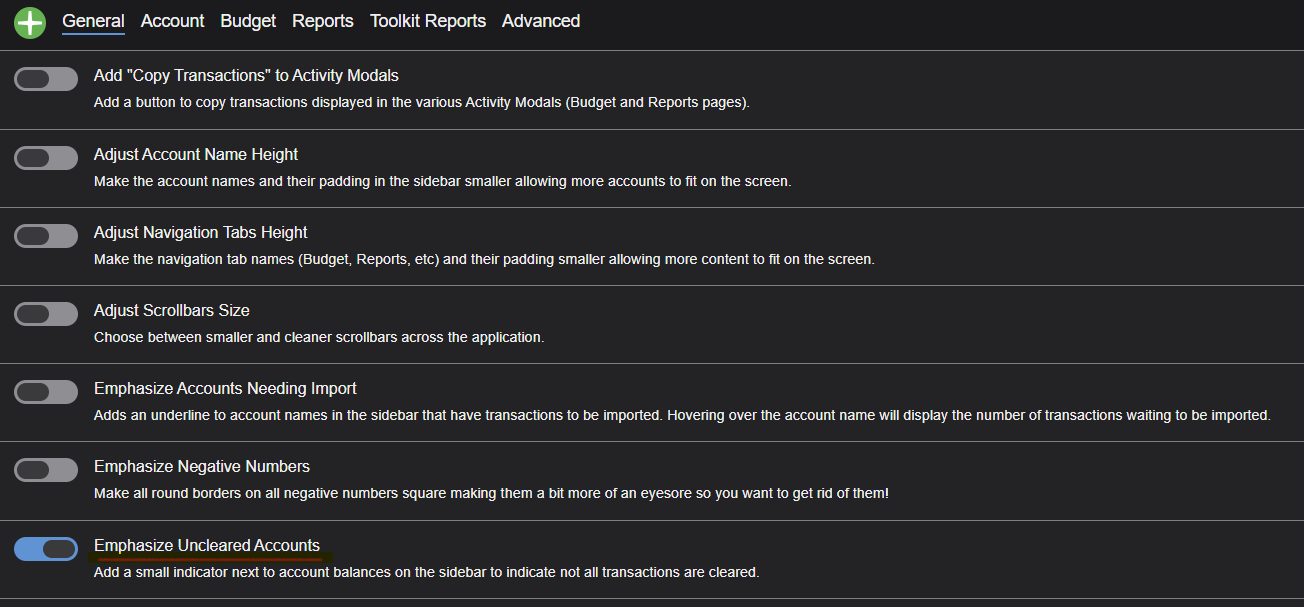Click the Emphasize Negative Numbers heading

[202, 466]
